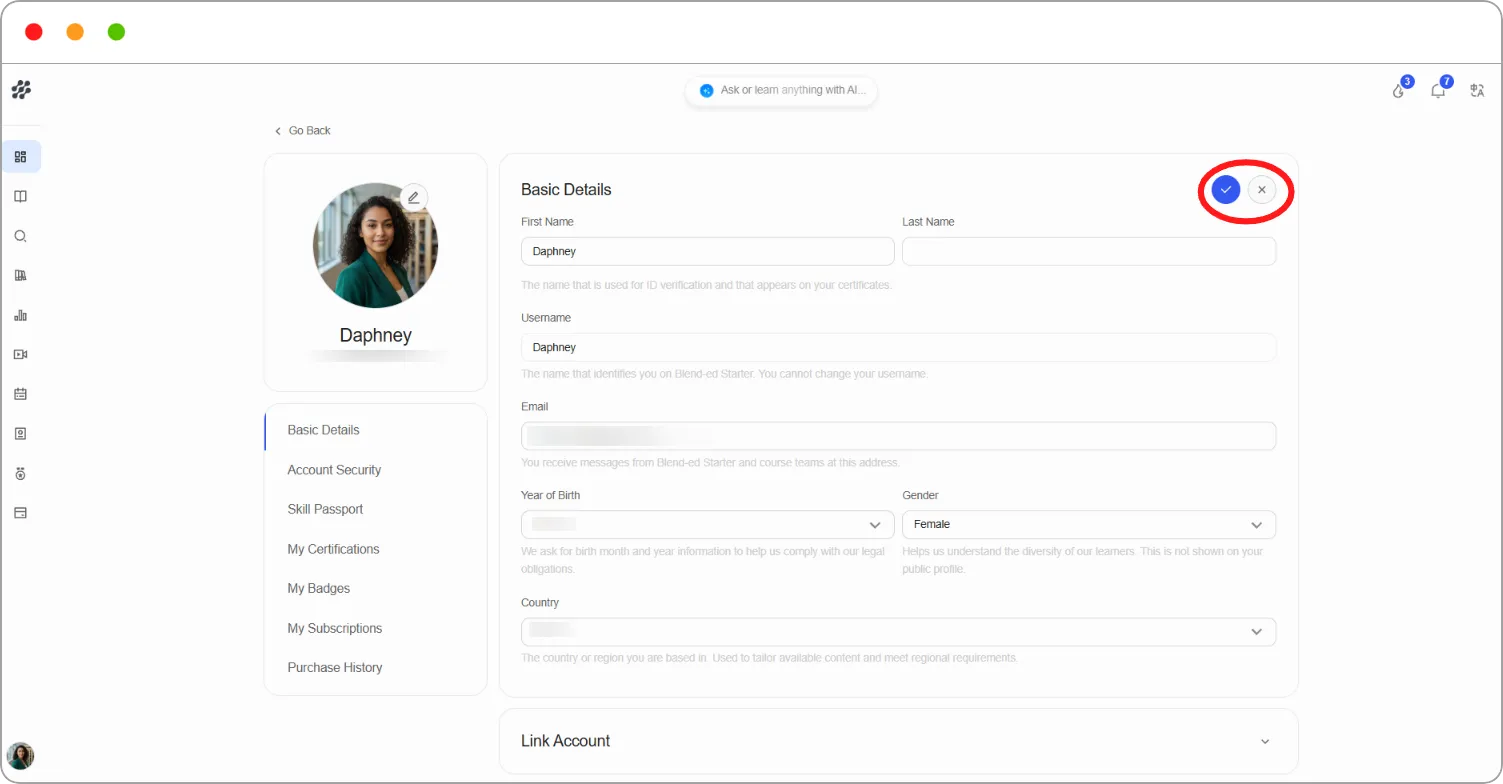Go Back to the previous page
Viewport: 1503px width, 784px height.
(302, 131)
